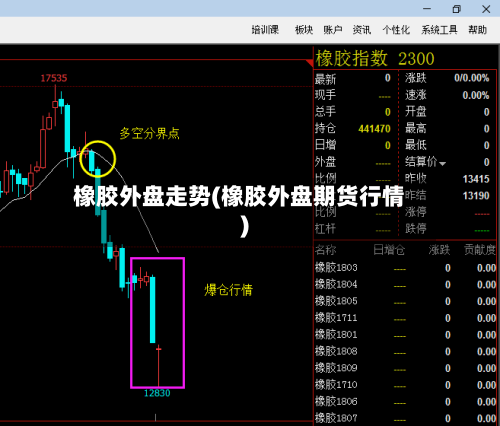Select the 橡胶1805 contract row
This screenshot has height=426, width=500.
tap(405, 301)
